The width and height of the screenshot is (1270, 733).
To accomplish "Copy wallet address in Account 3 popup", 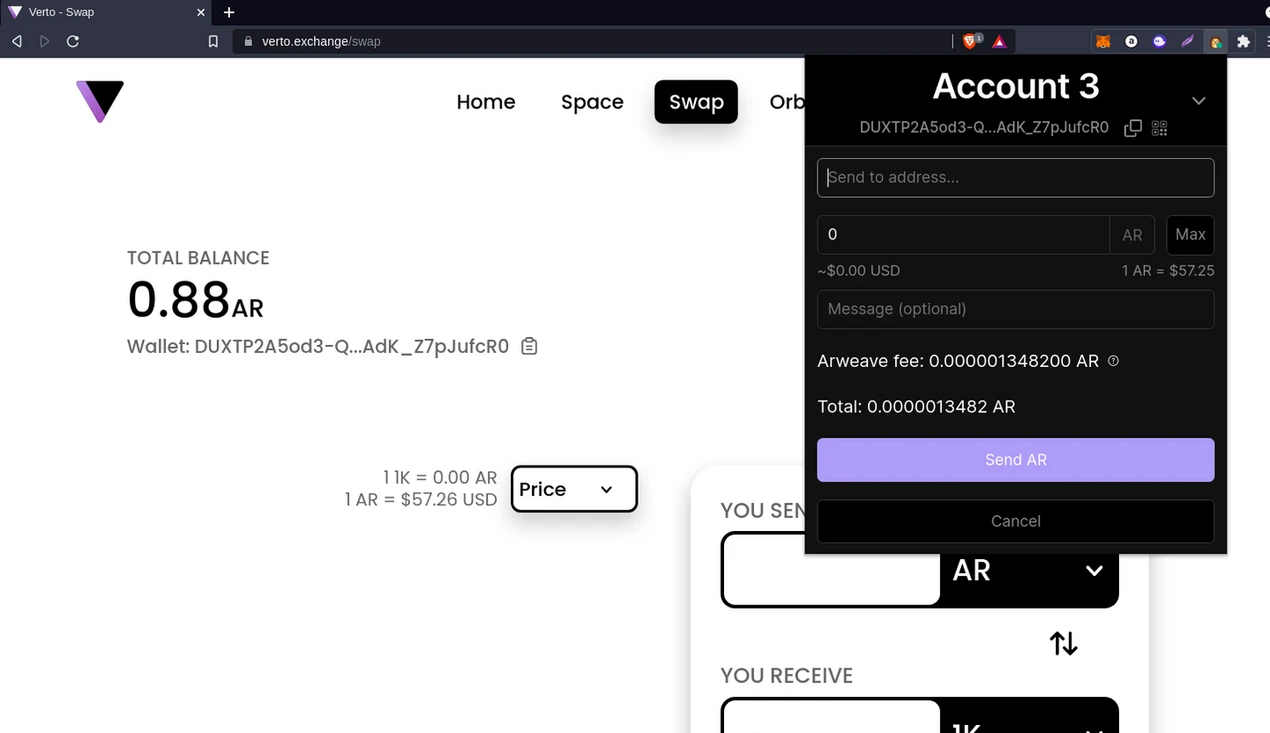I will [1132, 128].
